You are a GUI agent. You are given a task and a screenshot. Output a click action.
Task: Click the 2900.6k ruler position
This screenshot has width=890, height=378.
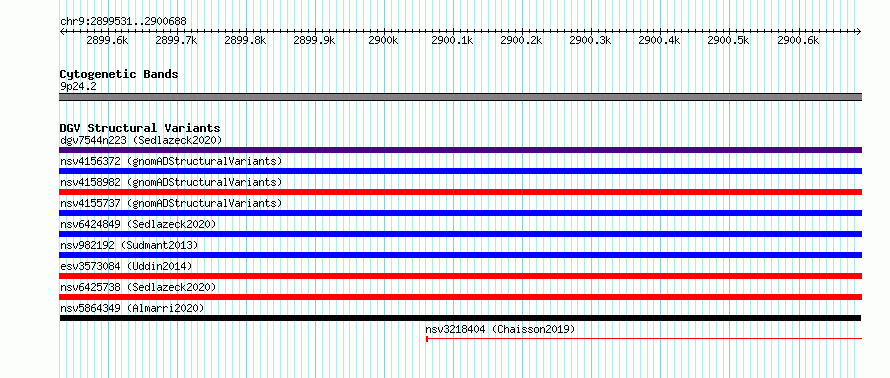tap(798, 40)
